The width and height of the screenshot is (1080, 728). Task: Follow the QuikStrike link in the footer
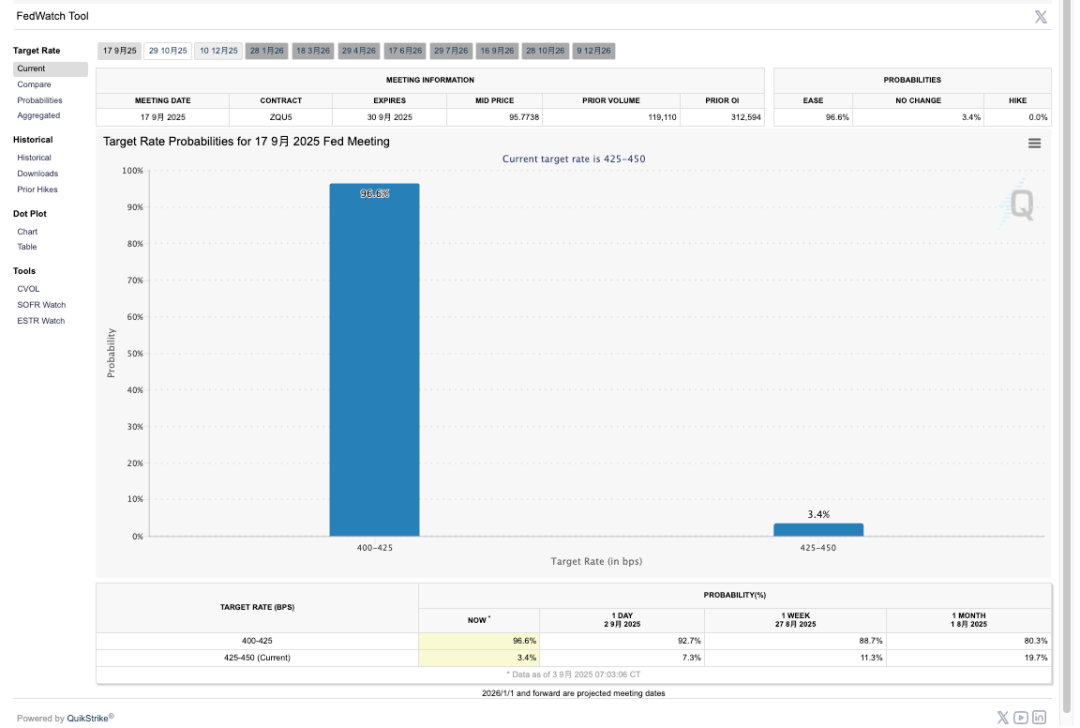pyautogui.click(x=87, y=718)
